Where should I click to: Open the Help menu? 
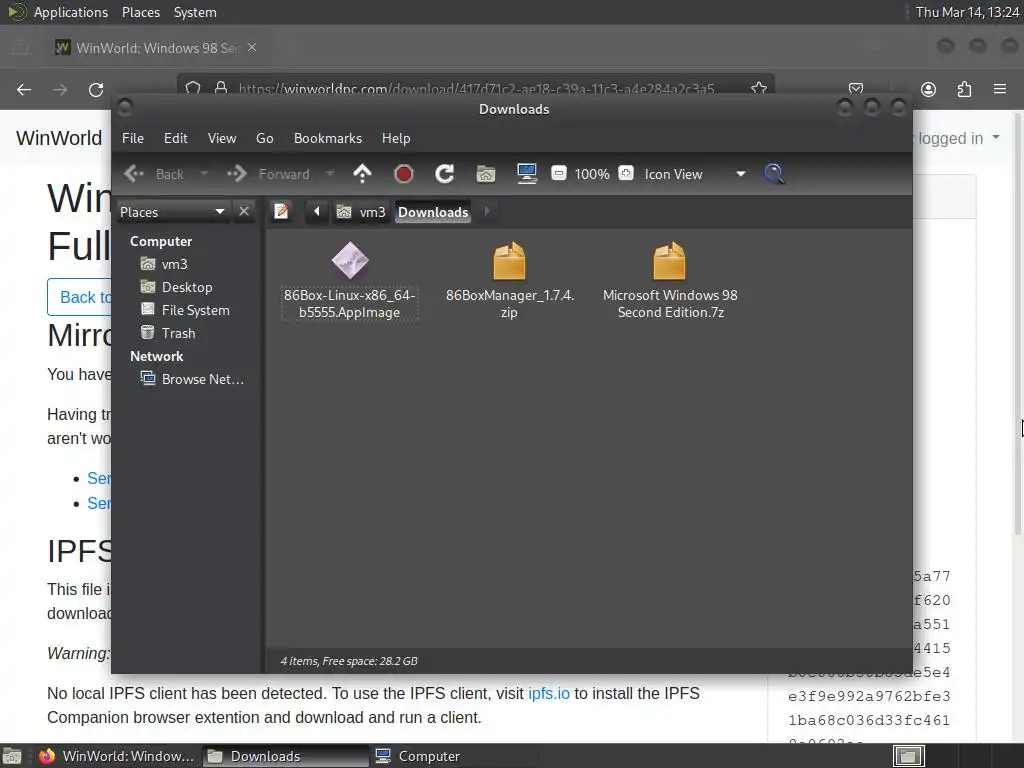[x=396, y=138]
